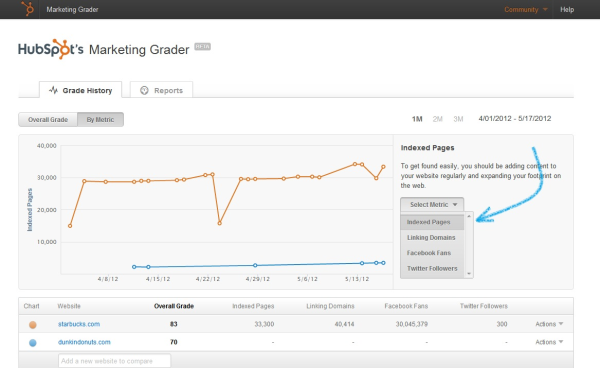Choose the 3M time range
Viewport: 600px width, 368px height.
pos(458,119)
